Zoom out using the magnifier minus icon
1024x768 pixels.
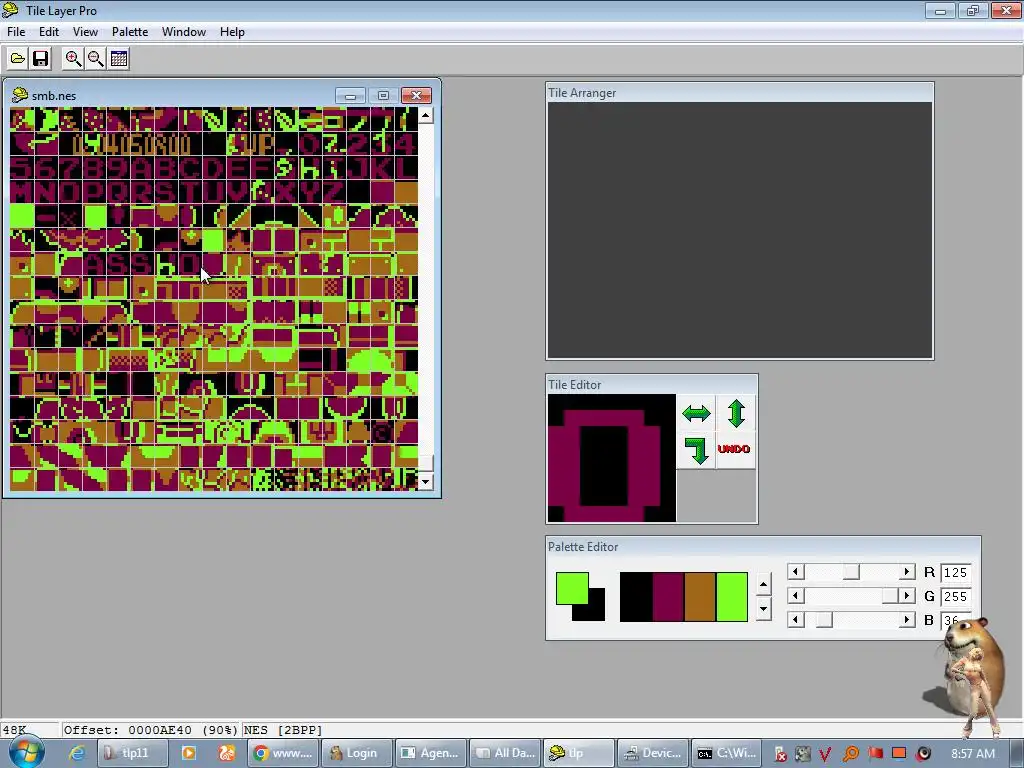coord(96,59)
